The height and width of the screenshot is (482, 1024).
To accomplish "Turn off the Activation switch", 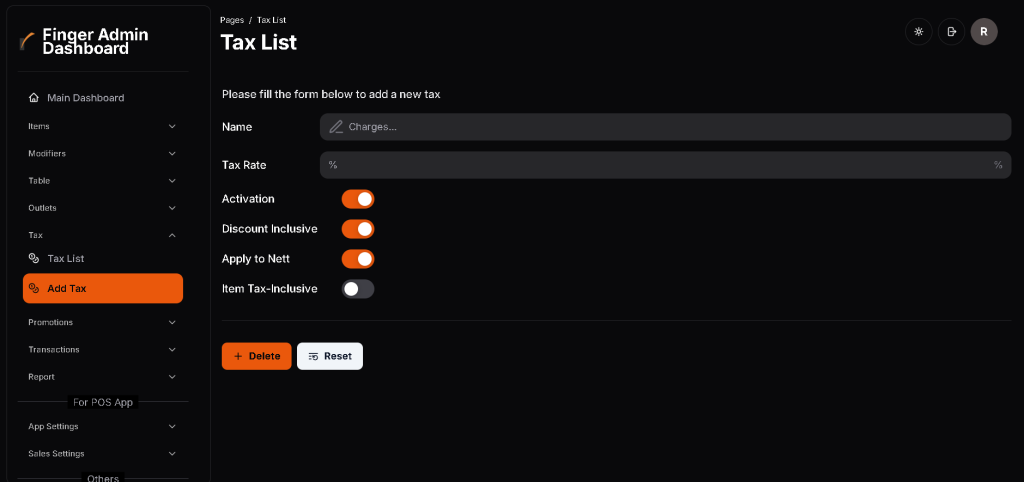I will coord(358,199).
